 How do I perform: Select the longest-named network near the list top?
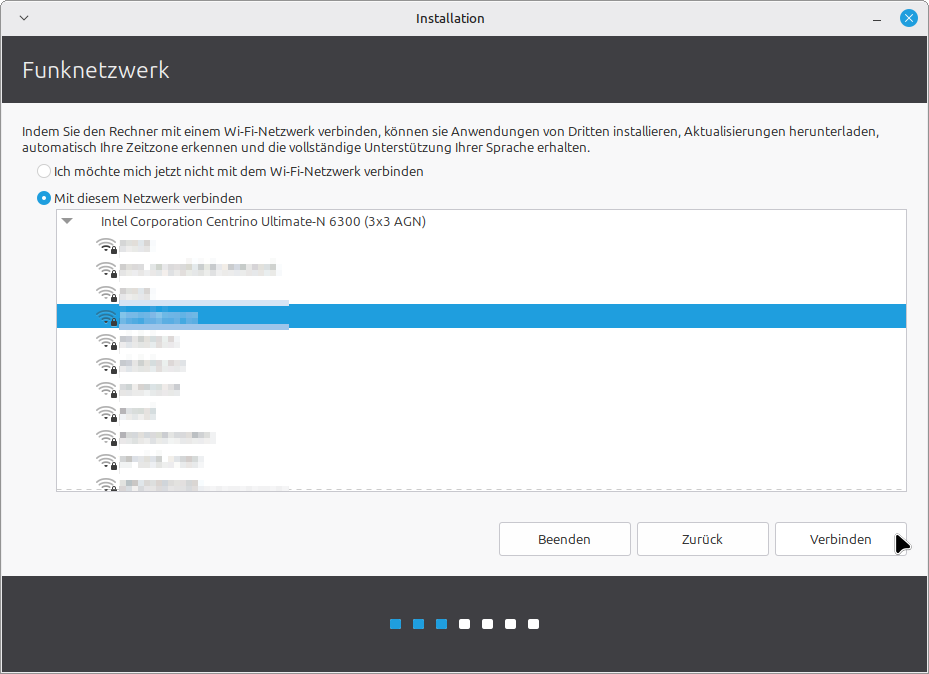click(x=197, y=269)
